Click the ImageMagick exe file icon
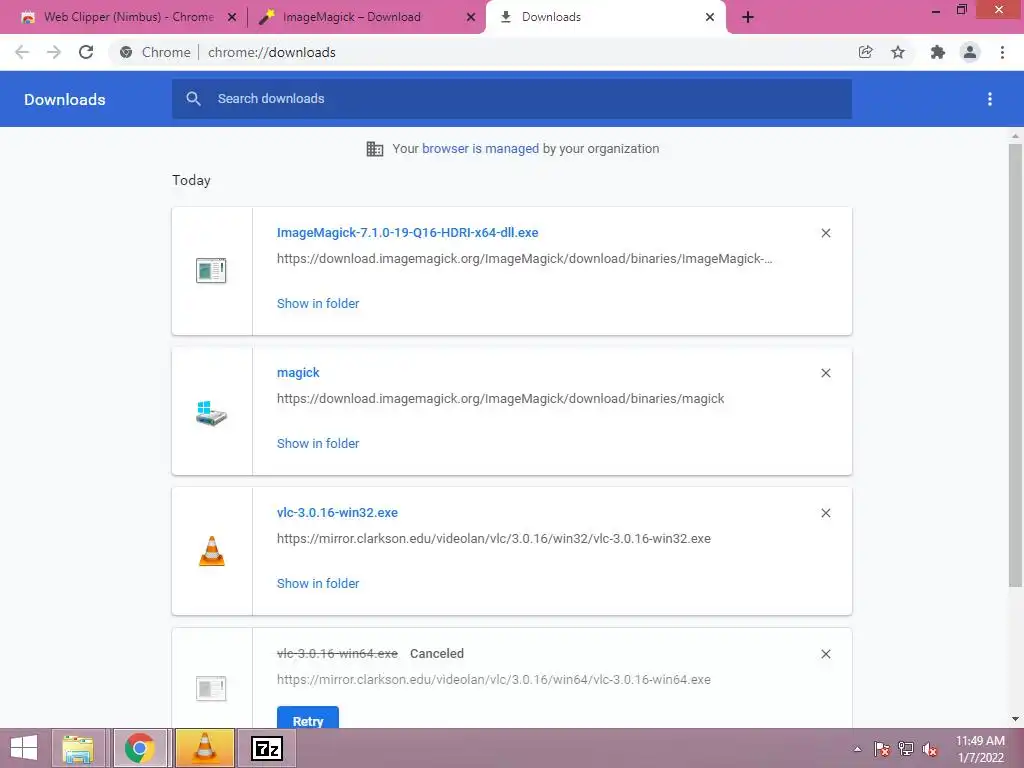Screen dimensions: 1024x768 point(211,270)
